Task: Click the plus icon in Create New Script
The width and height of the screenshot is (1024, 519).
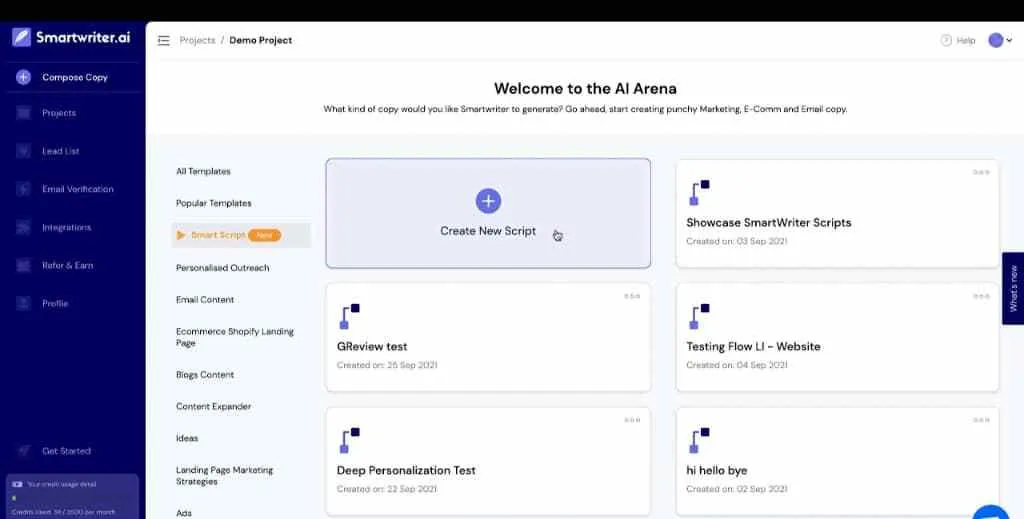Action: click(488, 201)
